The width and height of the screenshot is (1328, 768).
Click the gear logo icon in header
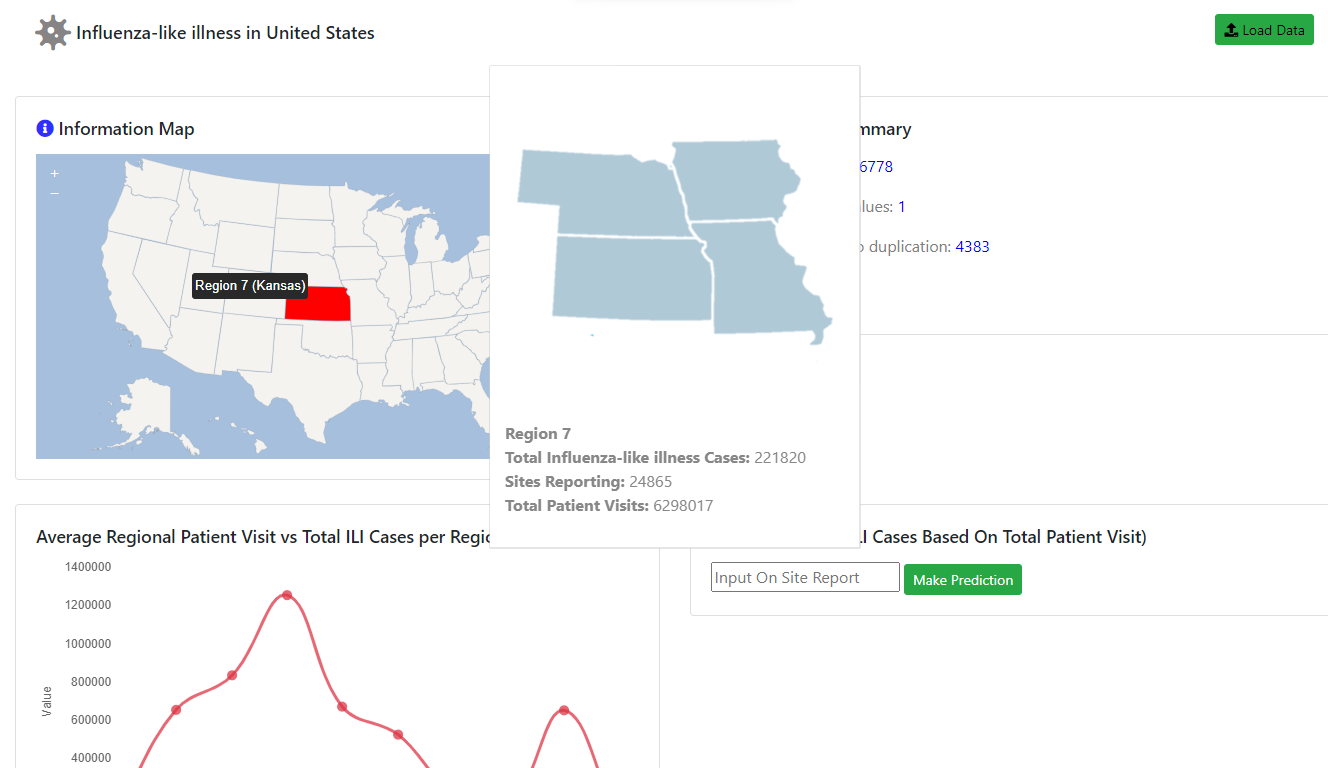tap(52, 32)
